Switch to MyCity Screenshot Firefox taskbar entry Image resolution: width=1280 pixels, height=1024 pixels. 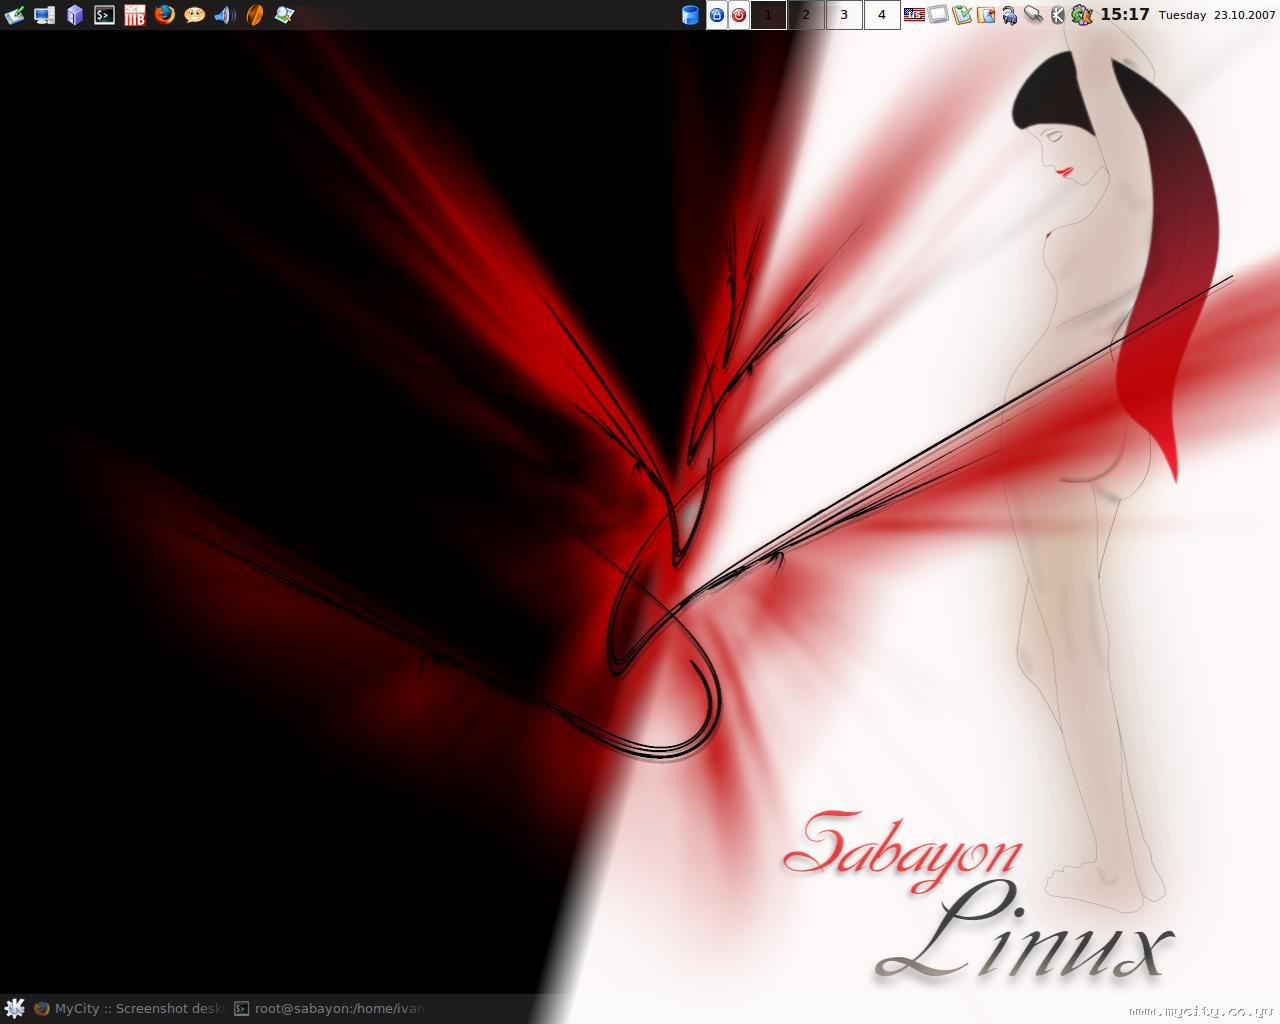(130, 1008)
